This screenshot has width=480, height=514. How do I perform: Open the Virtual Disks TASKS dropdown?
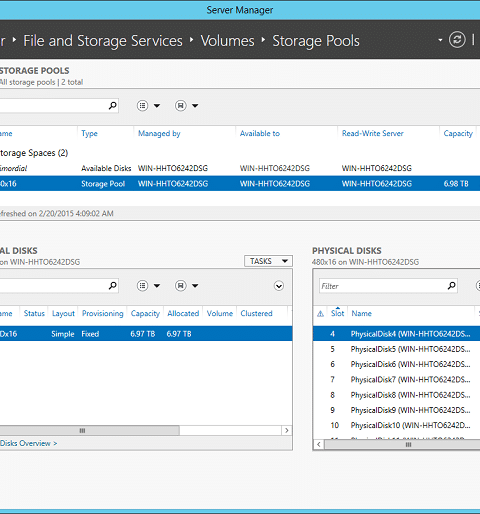click(268, 261)
